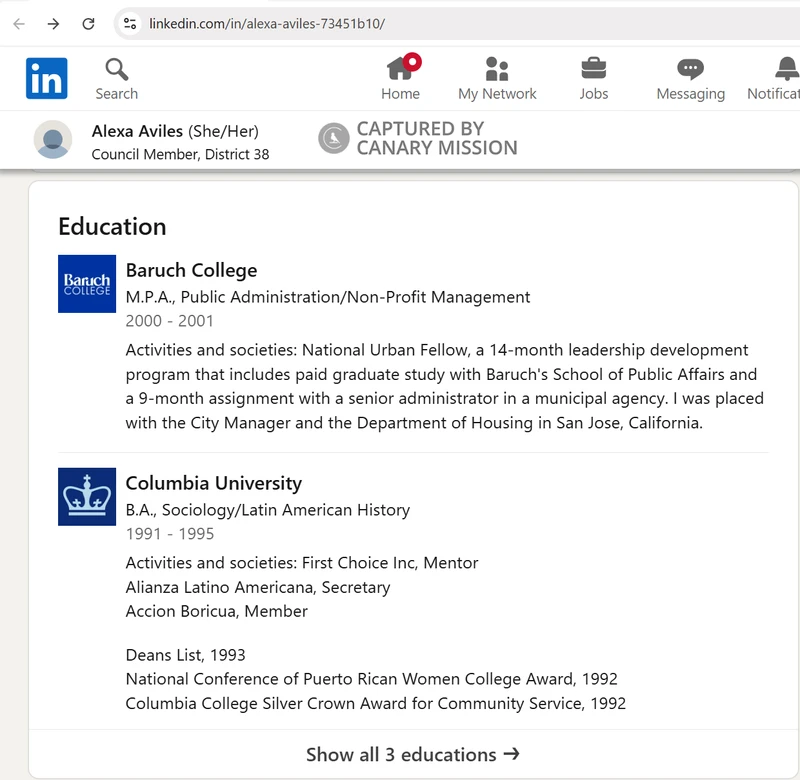Click Alexa Aviles name in sticky header
The width and height of the screenshot is (800, 780).
[137, 131]
